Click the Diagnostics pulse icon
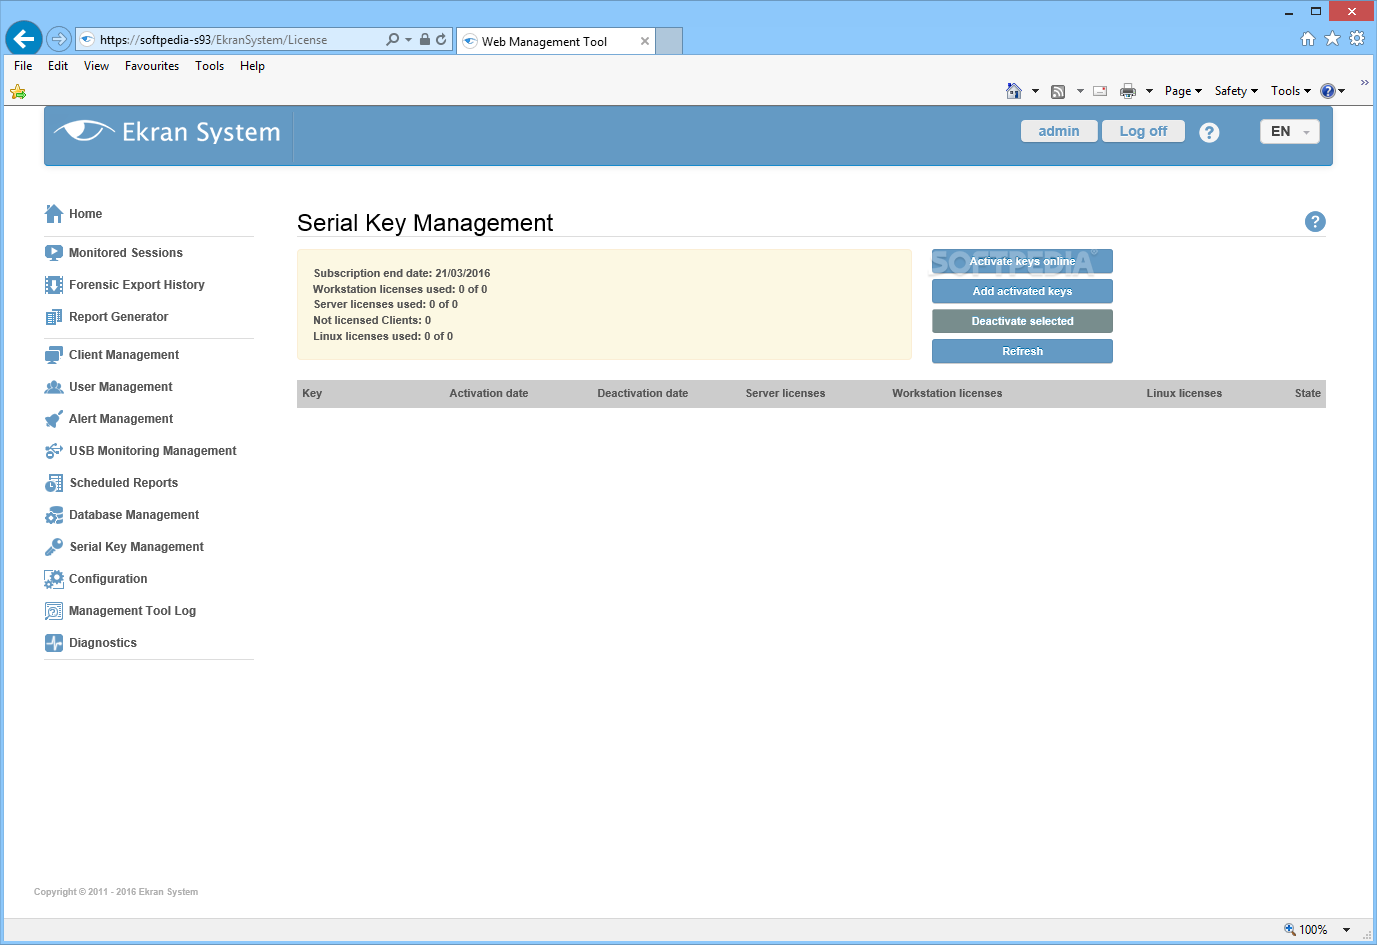This screenshot has width=1377, height=945. point(54,643)
